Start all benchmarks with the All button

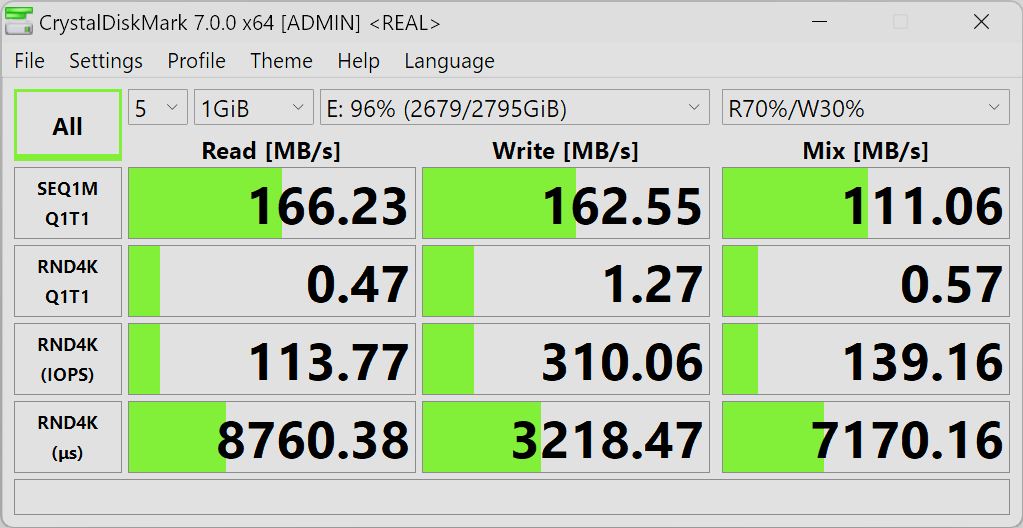(x=68, y=125)
